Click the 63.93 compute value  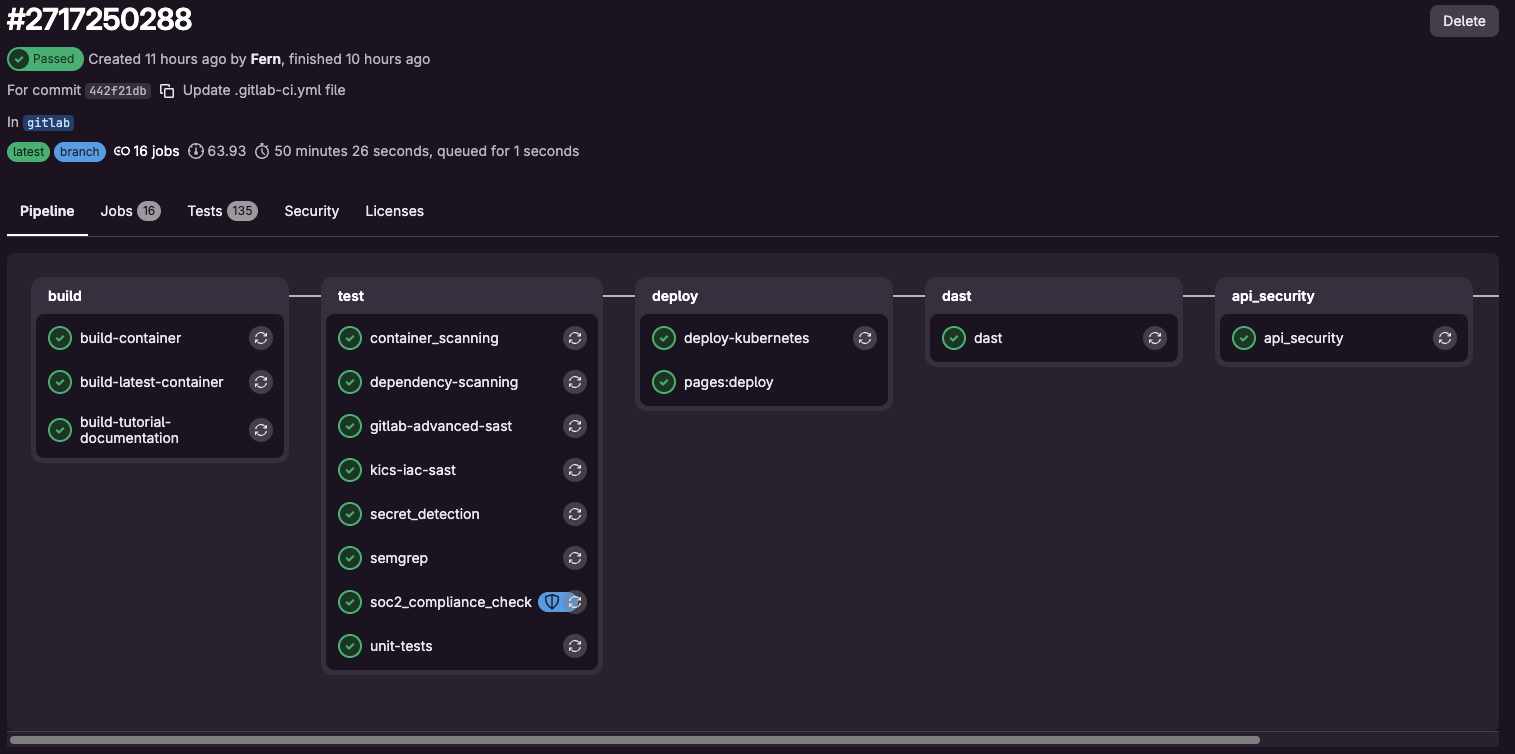pos(227,152)
